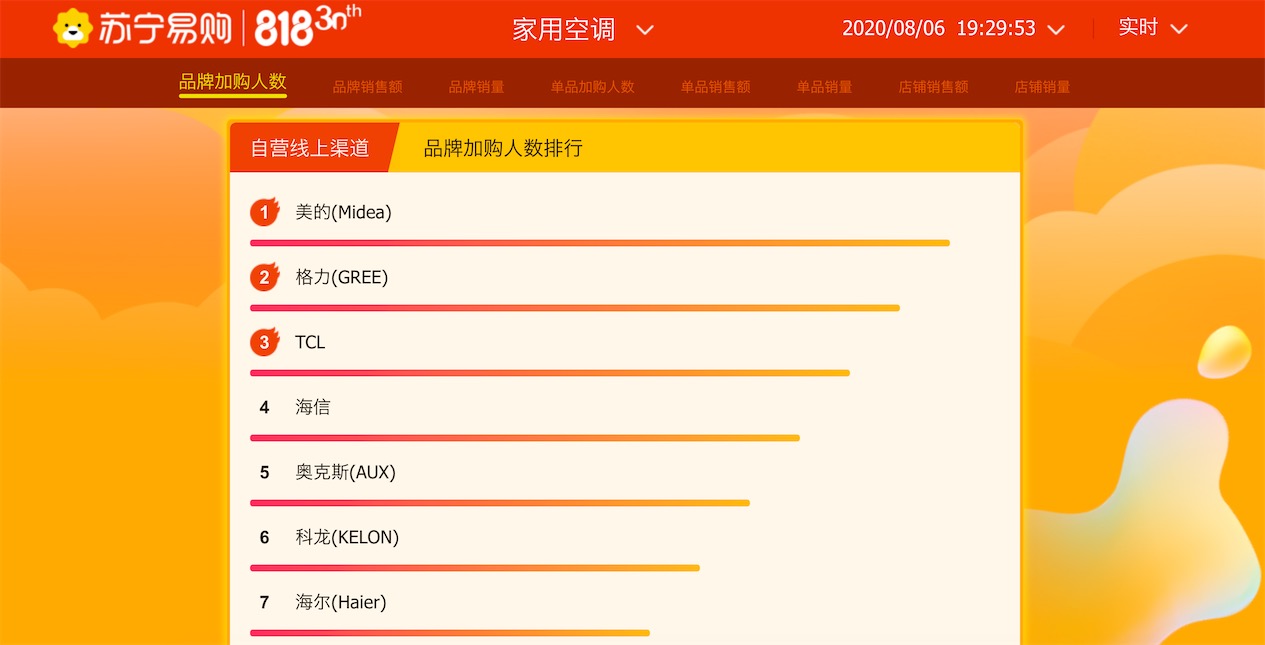1265x645 pixels.
Task: Click the 格力(GREE) brand entry
Action: [341, 277]
